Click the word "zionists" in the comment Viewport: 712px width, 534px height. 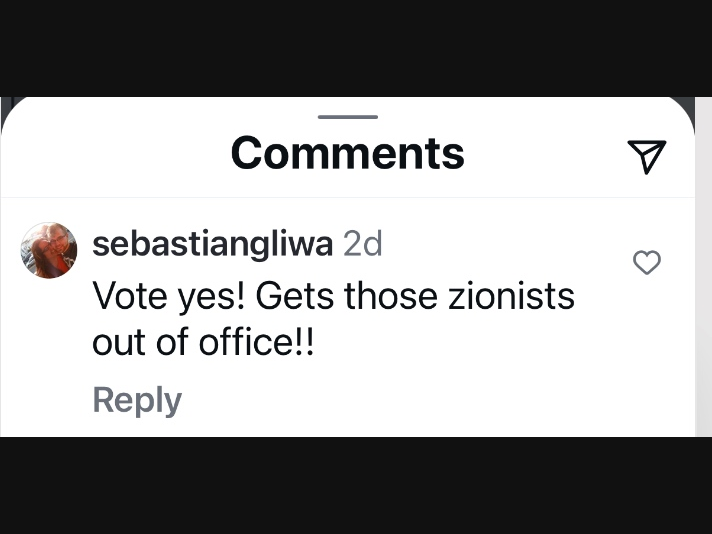(511, 296)
